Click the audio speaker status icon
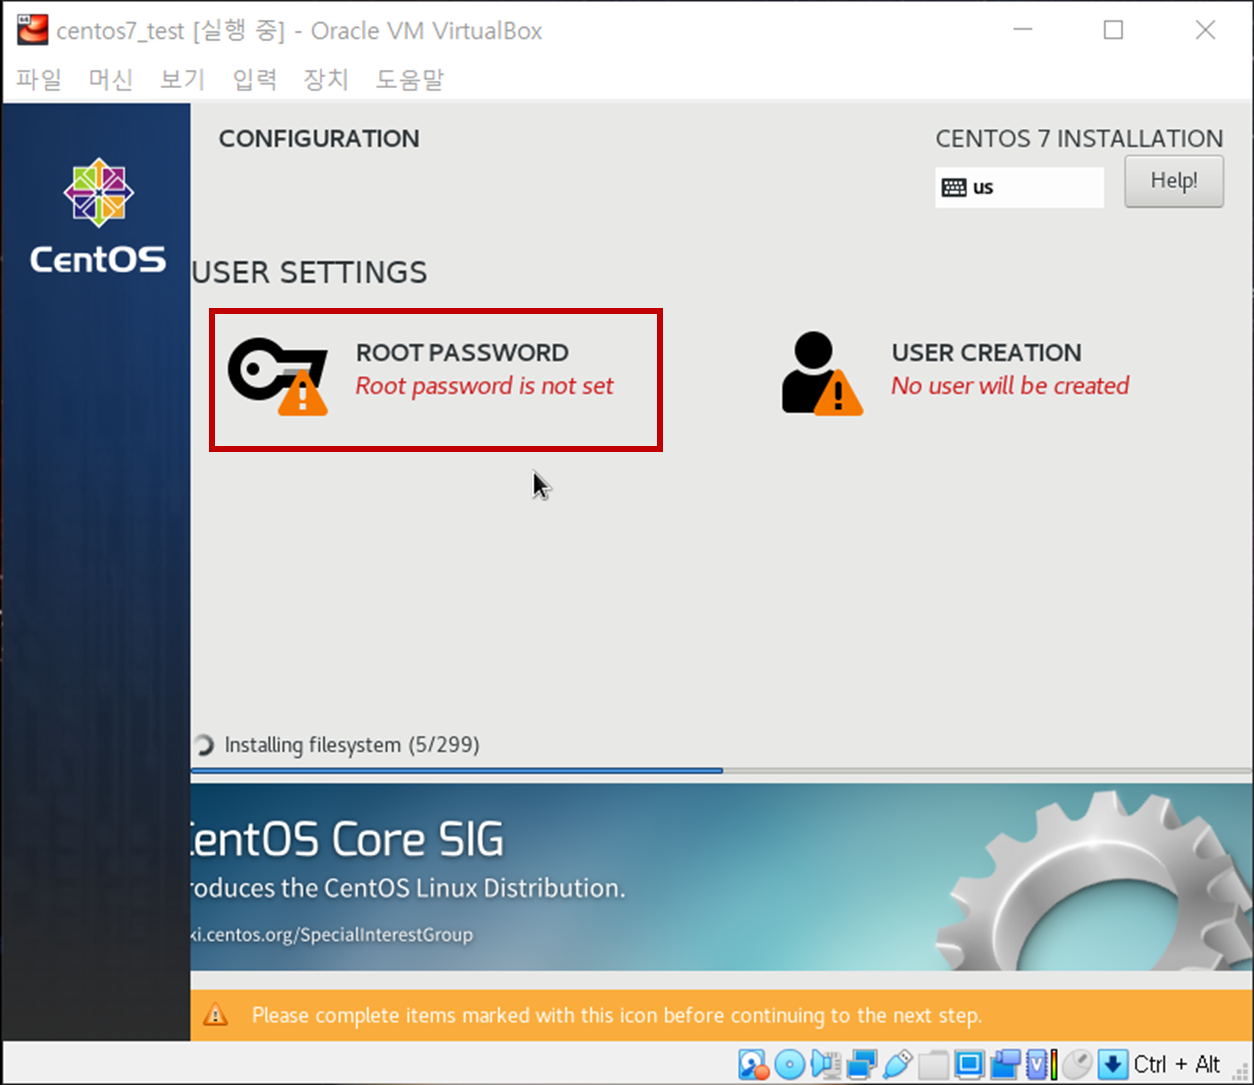The height and width of the screenshot is (1085, 1254). pyautogui.click(x=826, y=1065)
